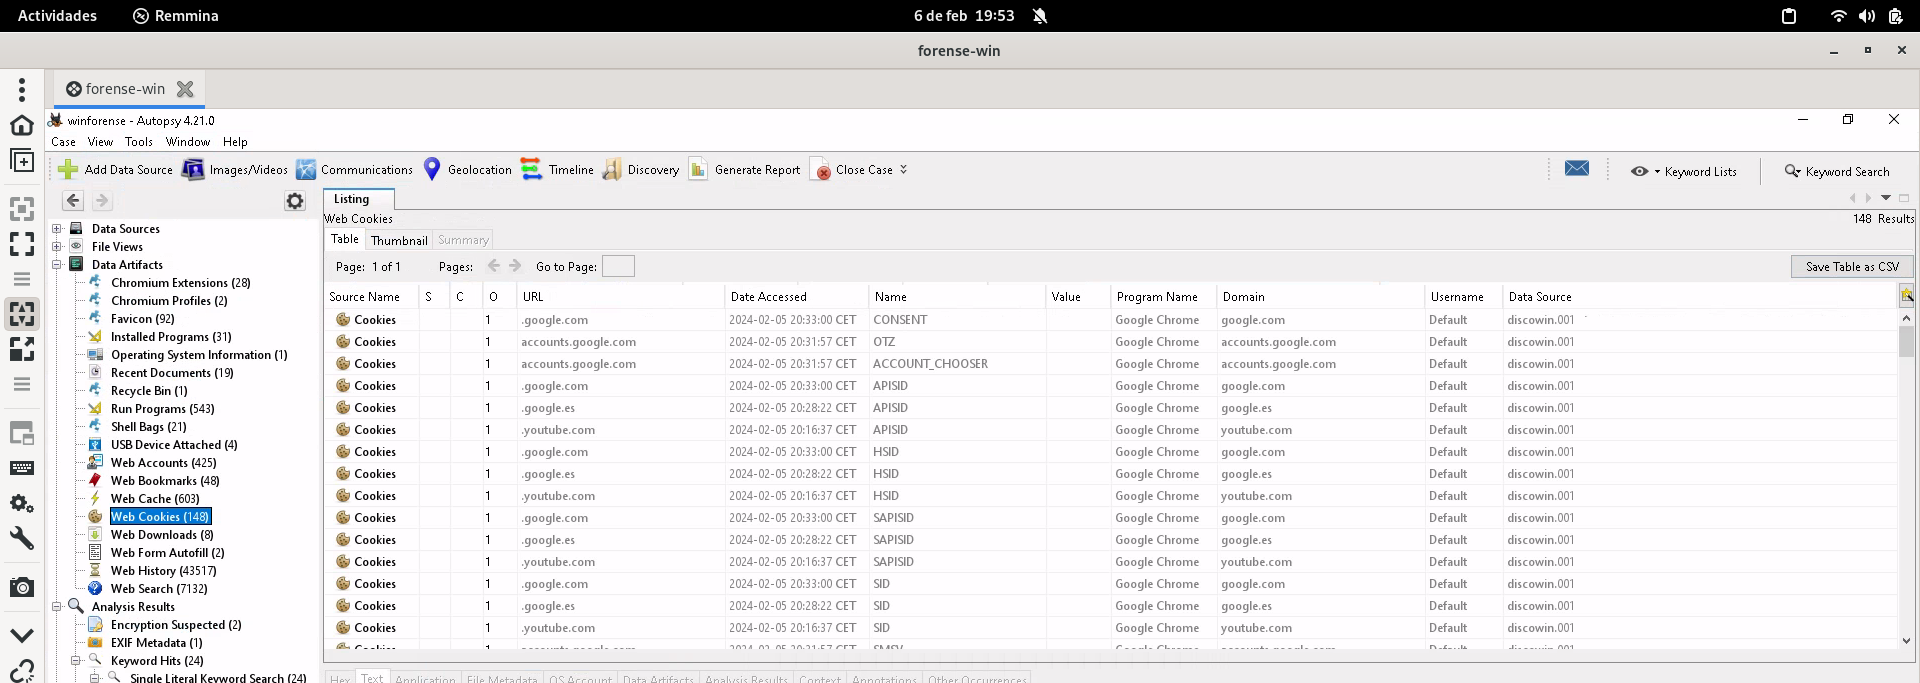Screen dimensions: 1920x683
Task: Click the cookie icon in the CONSENT row
Action: [343, 320]
